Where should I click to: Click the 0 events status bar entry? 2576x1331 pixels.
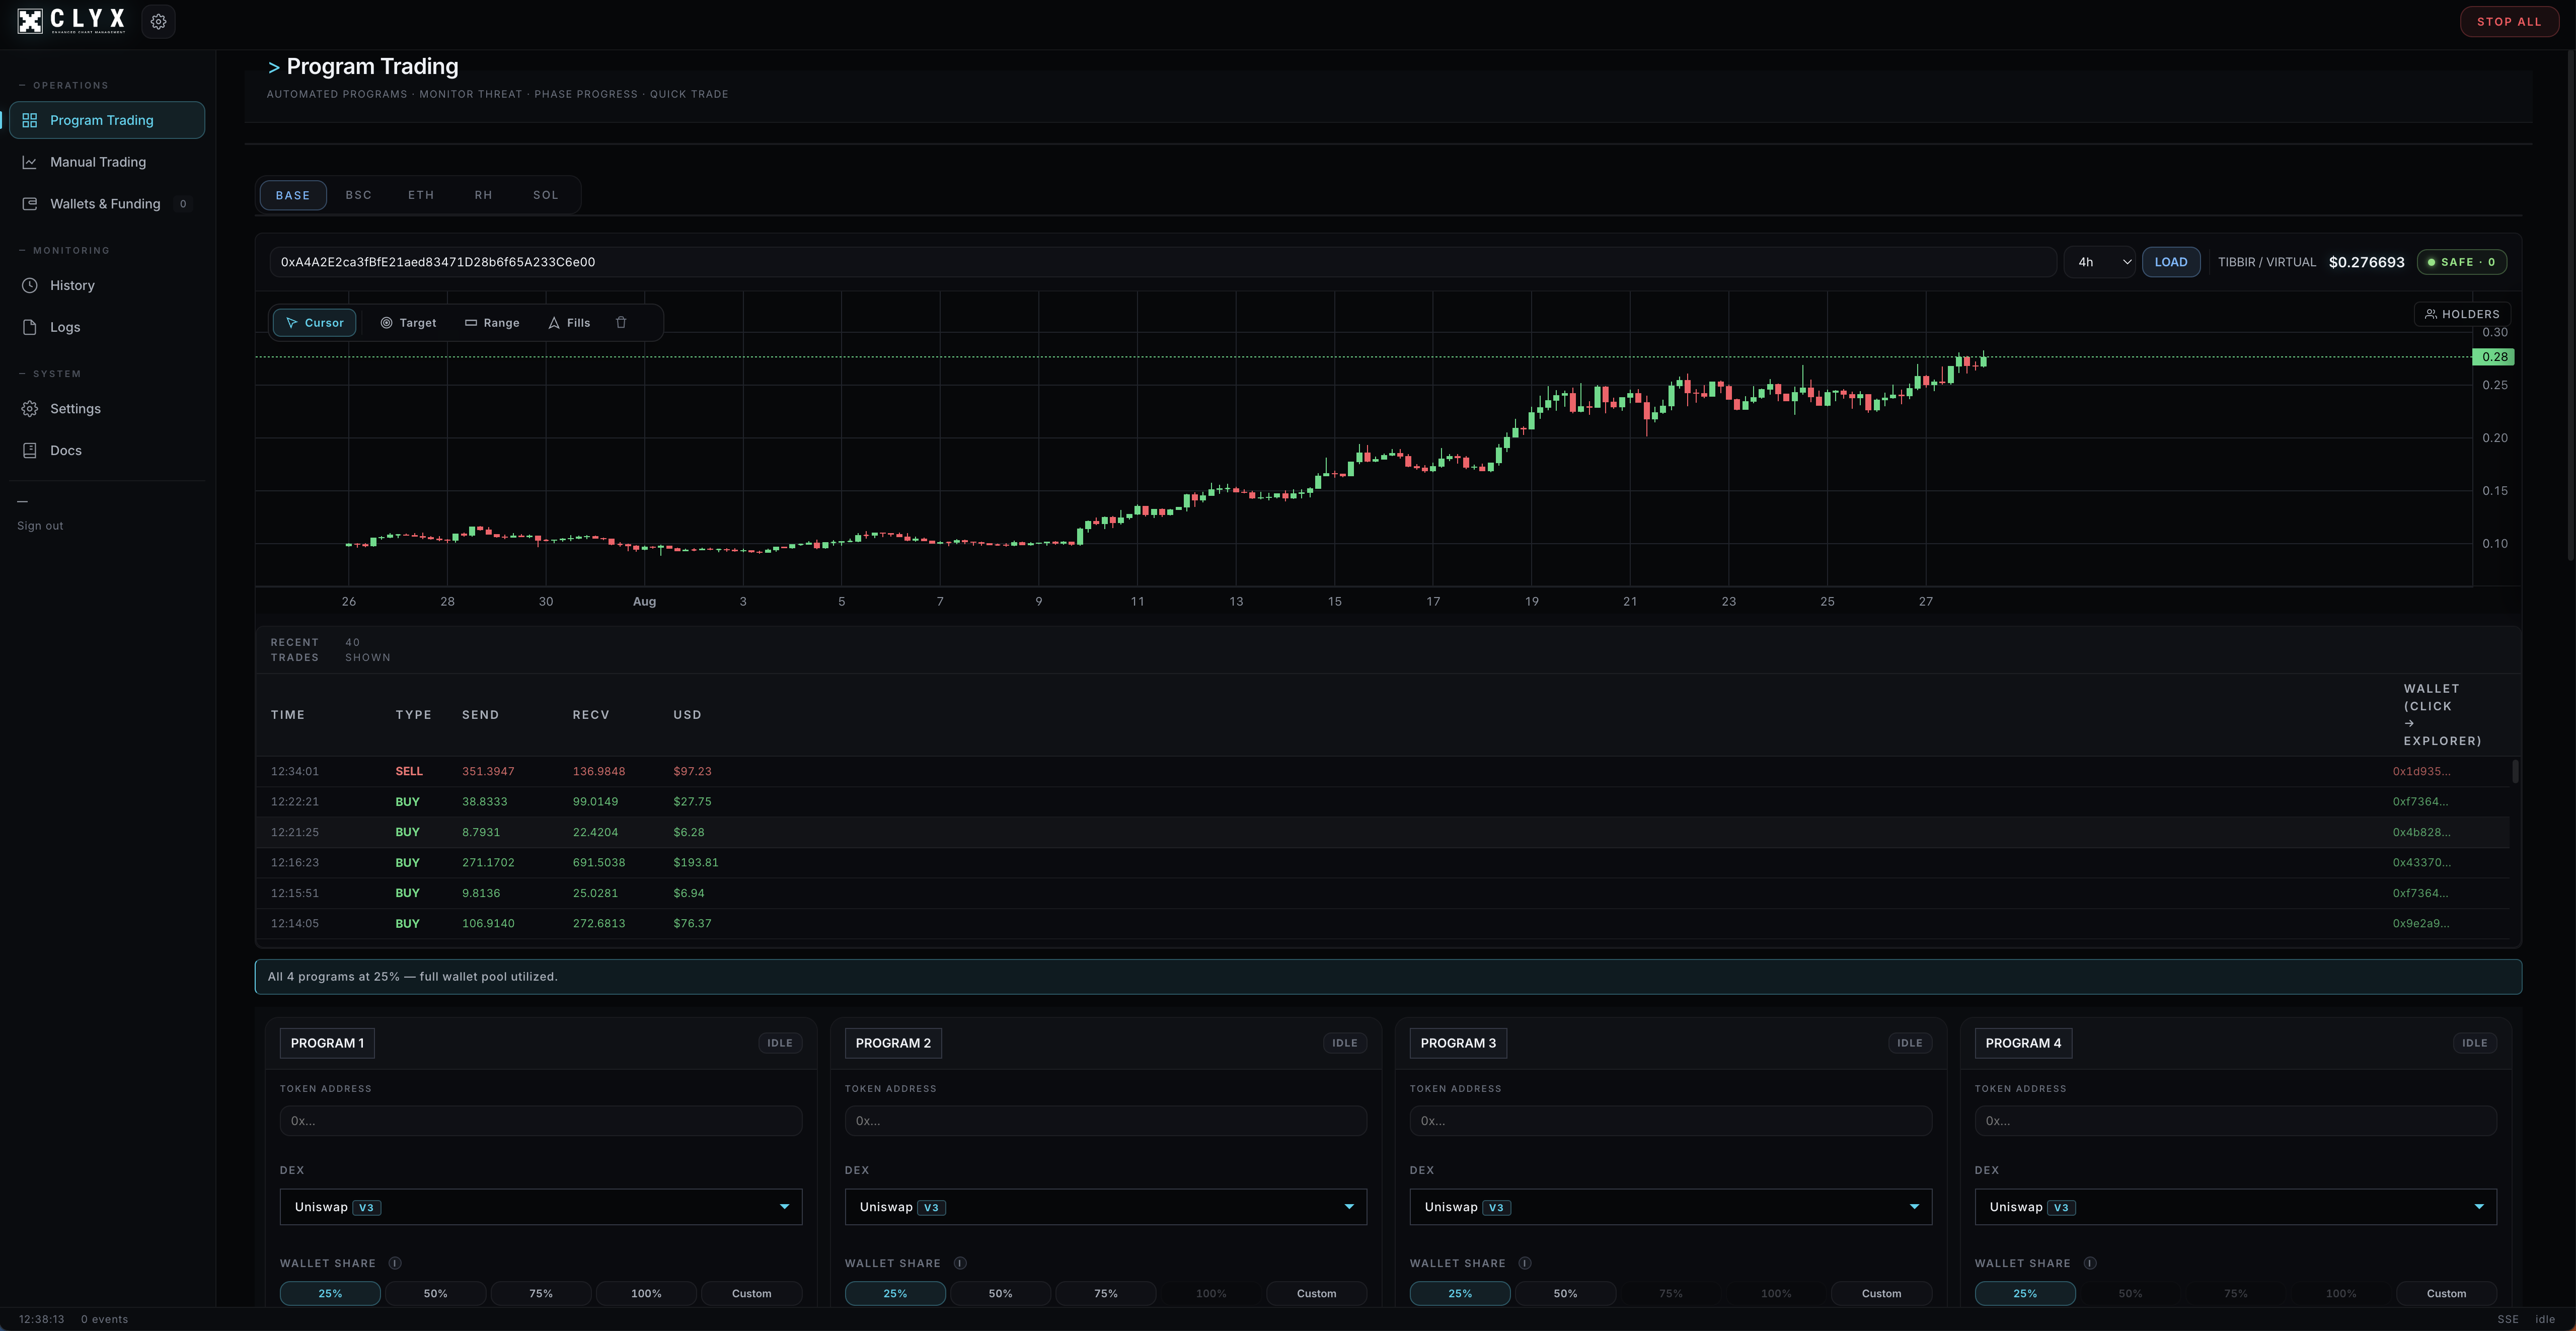[x=105, y=1319]
